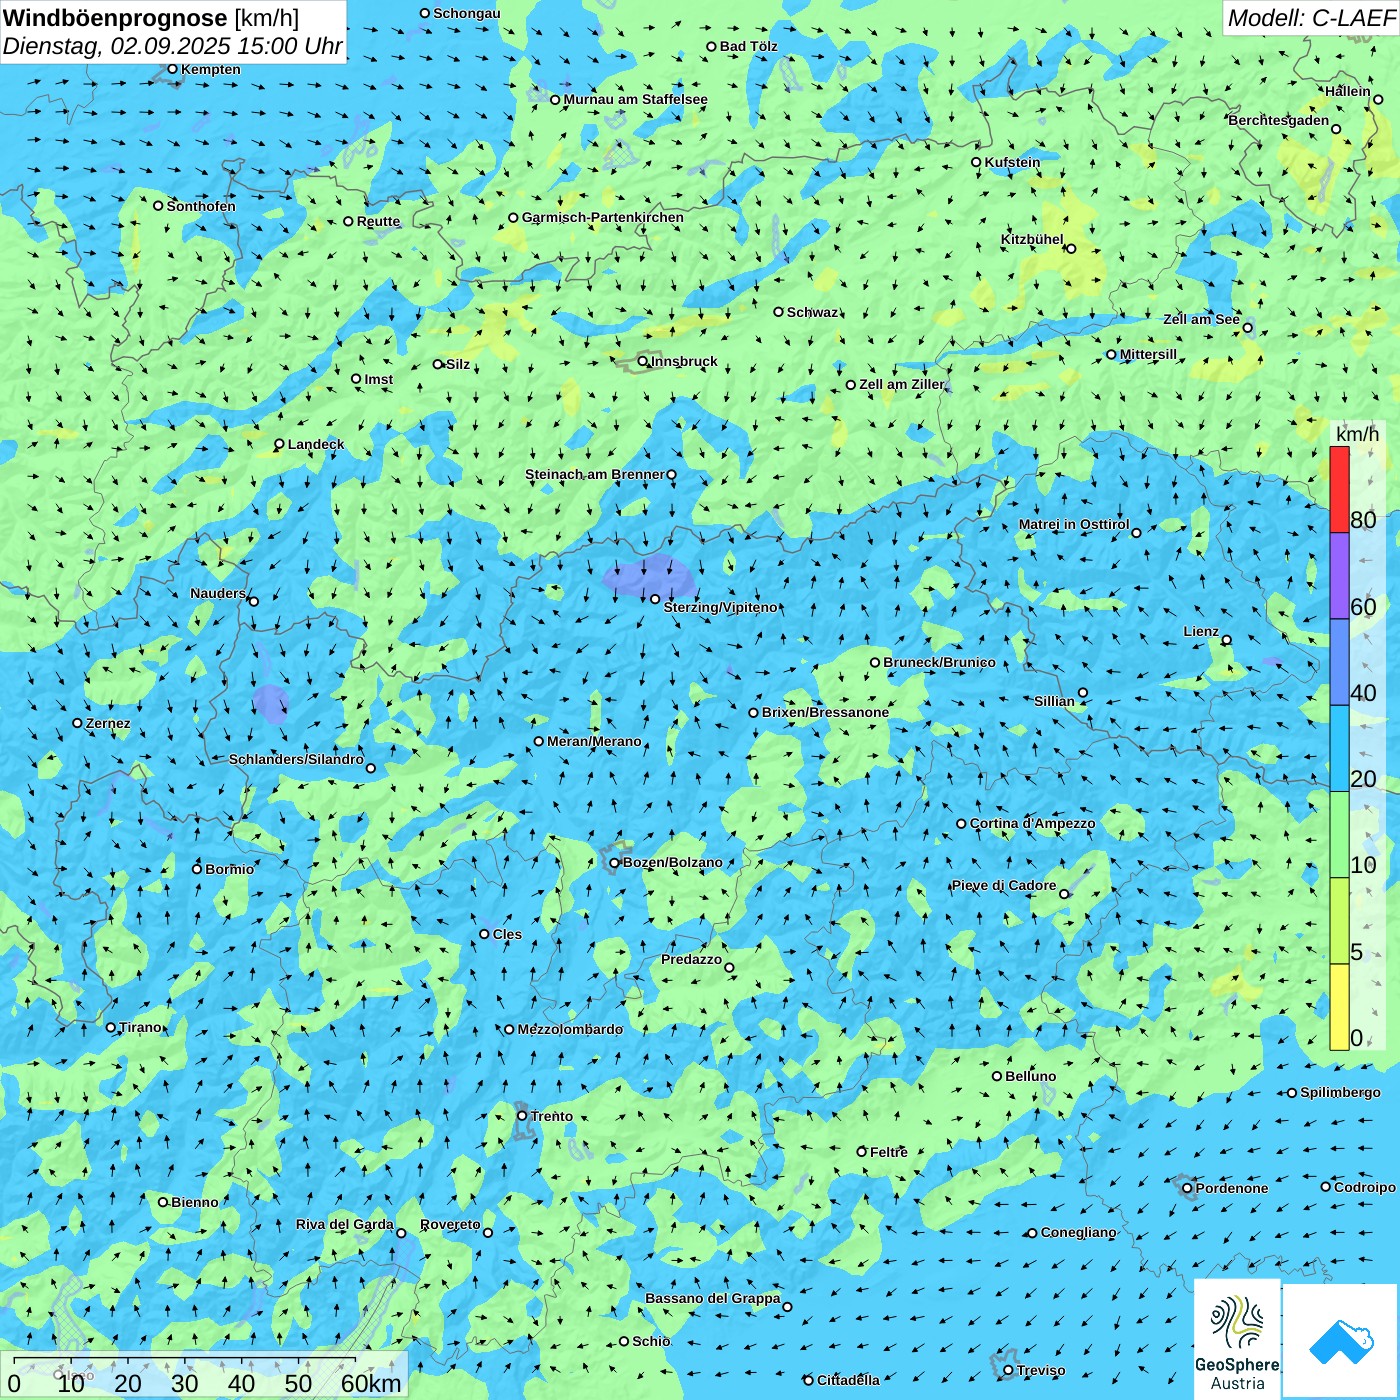
Task: Click the Nauders label
Action: point(218,593)
